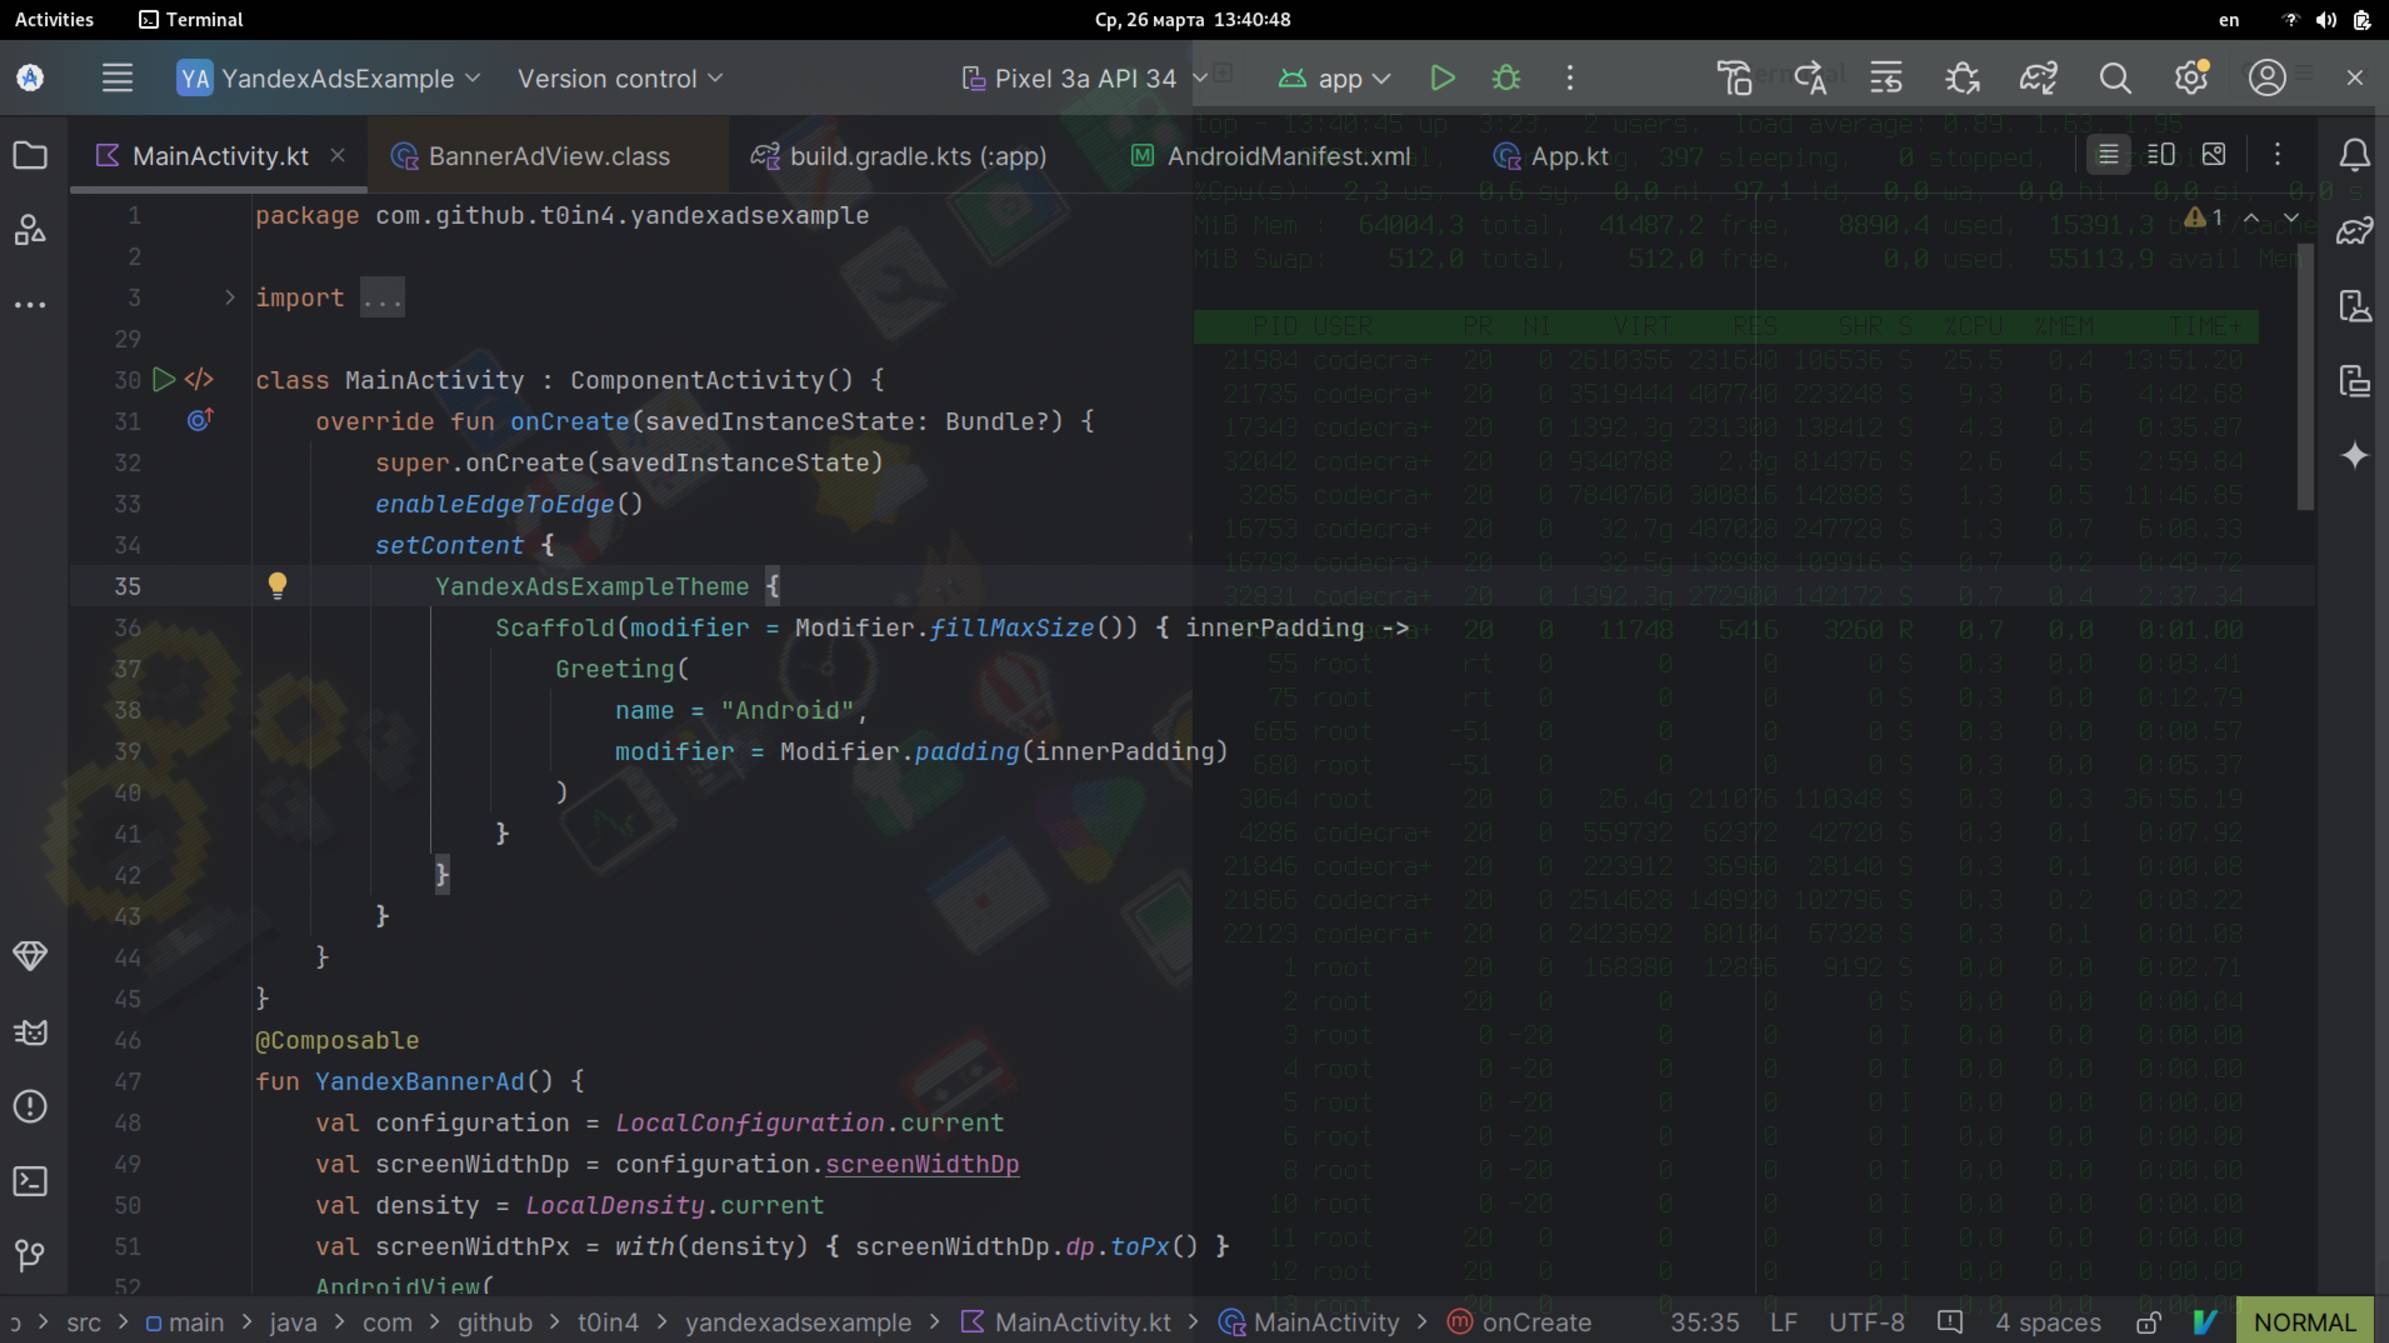The height and width of the screenshot is (1343, 2389).
Task: Change indent setting 4 spaces
Action: (x=2048, y=1322)
